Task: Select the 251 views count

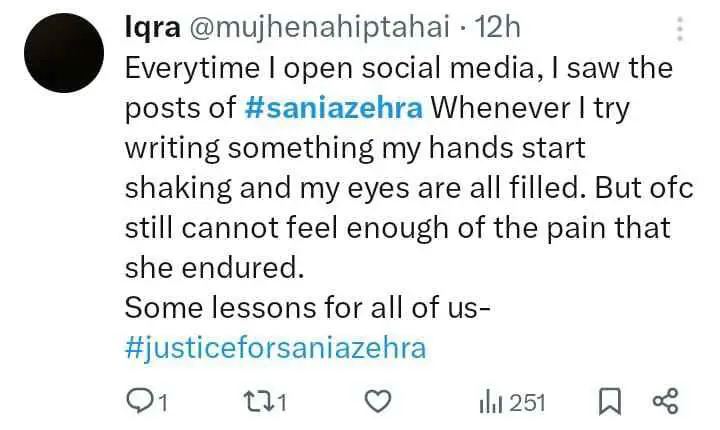Action: pos(528,403)
